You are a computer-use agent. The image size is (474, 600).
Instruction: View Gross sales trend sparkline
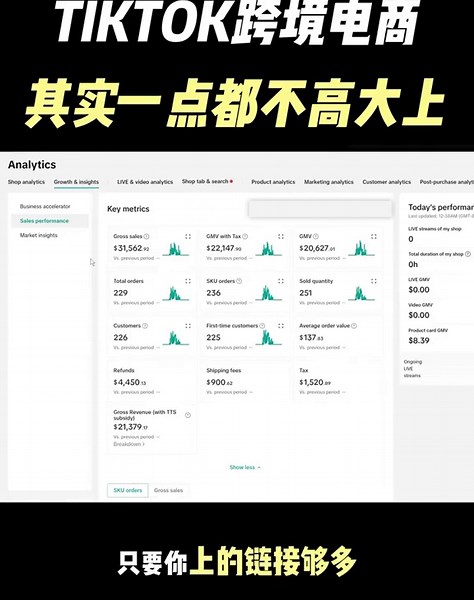point(176,249)
